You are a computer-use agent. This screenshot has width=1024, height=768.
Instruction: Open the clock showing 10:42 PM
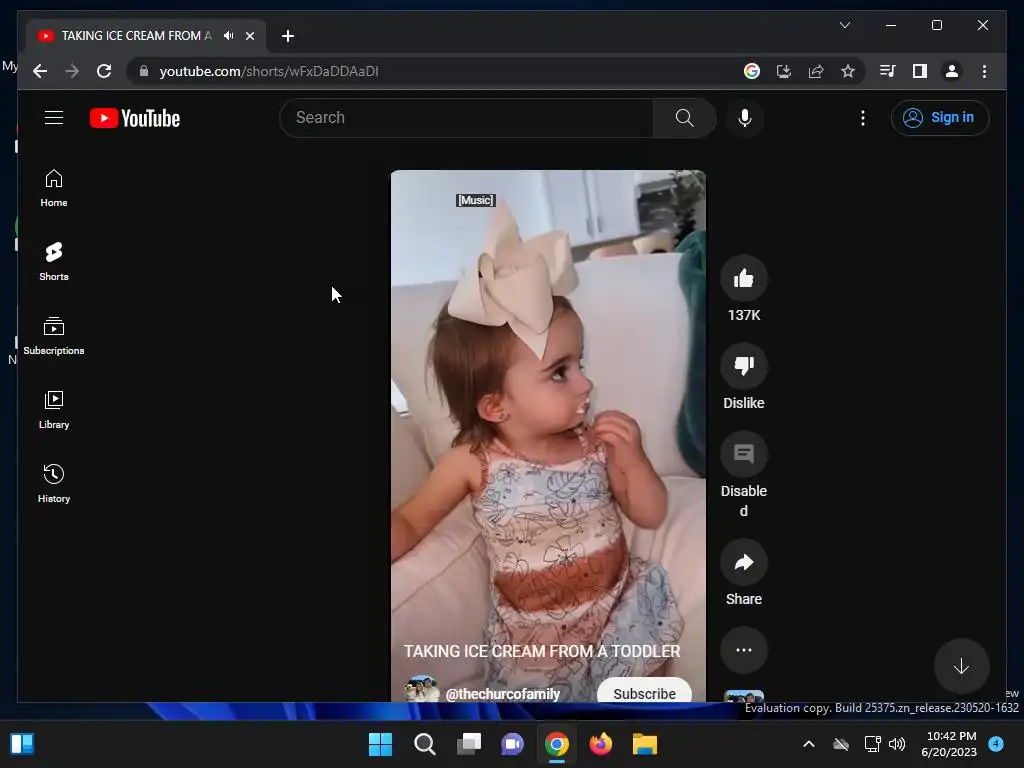click(950, 744)
